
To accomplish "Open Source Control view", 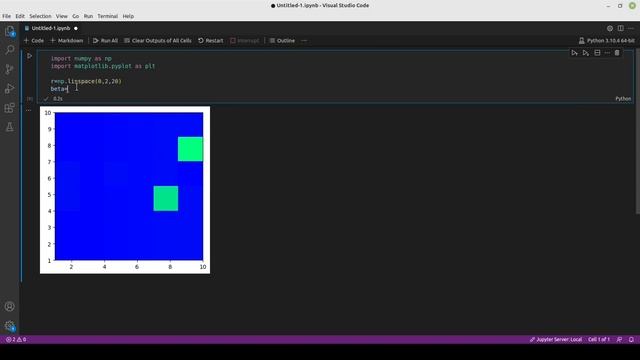I will tap(9, 69).
